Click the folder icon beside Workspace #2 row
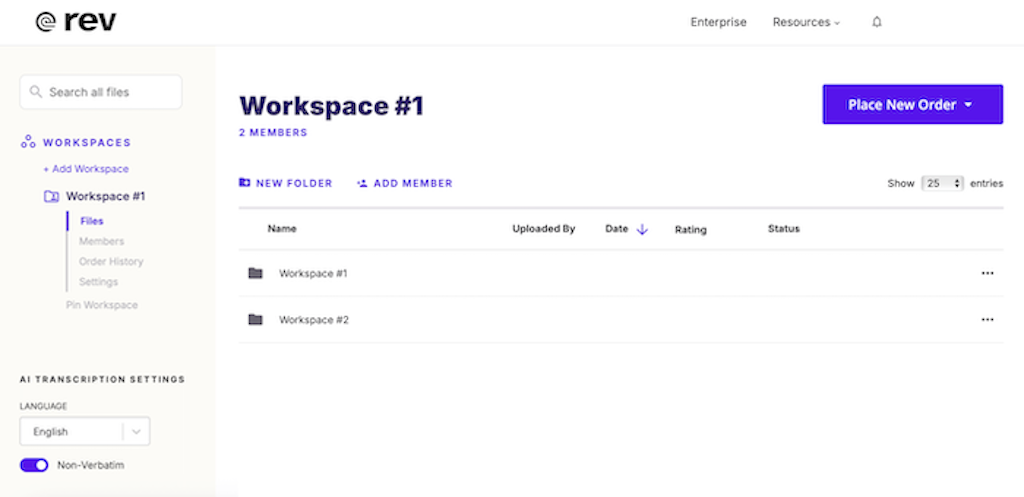 tap(255, 320)
